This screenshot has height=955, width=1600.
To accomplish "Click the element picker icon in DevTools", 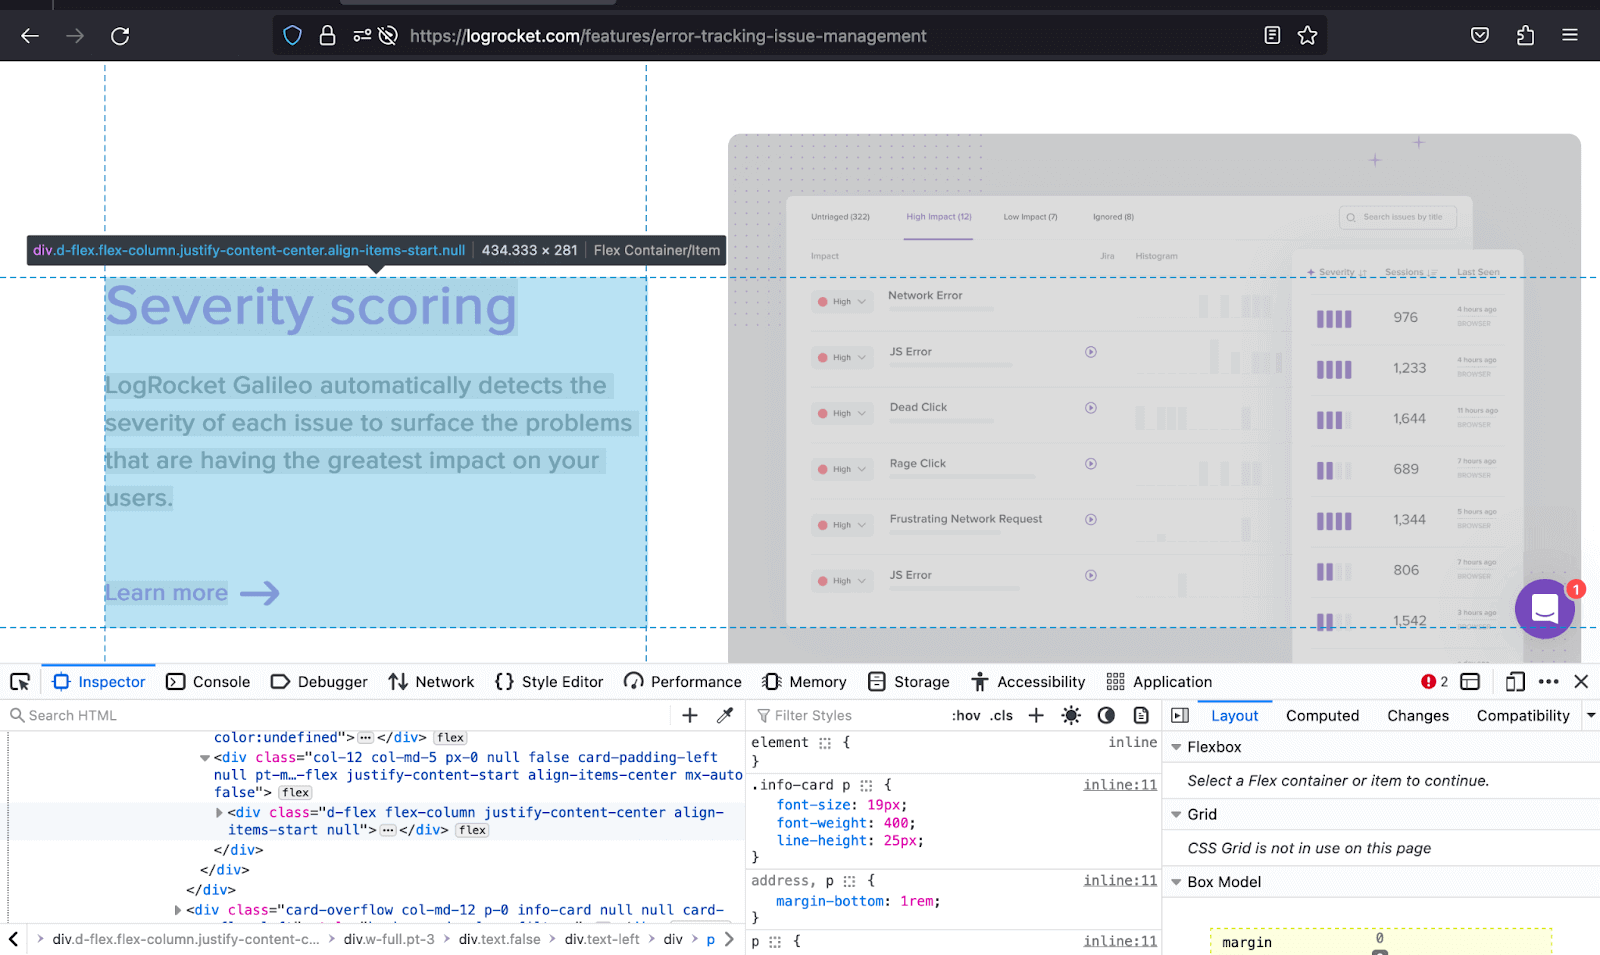I will (20, 682).
